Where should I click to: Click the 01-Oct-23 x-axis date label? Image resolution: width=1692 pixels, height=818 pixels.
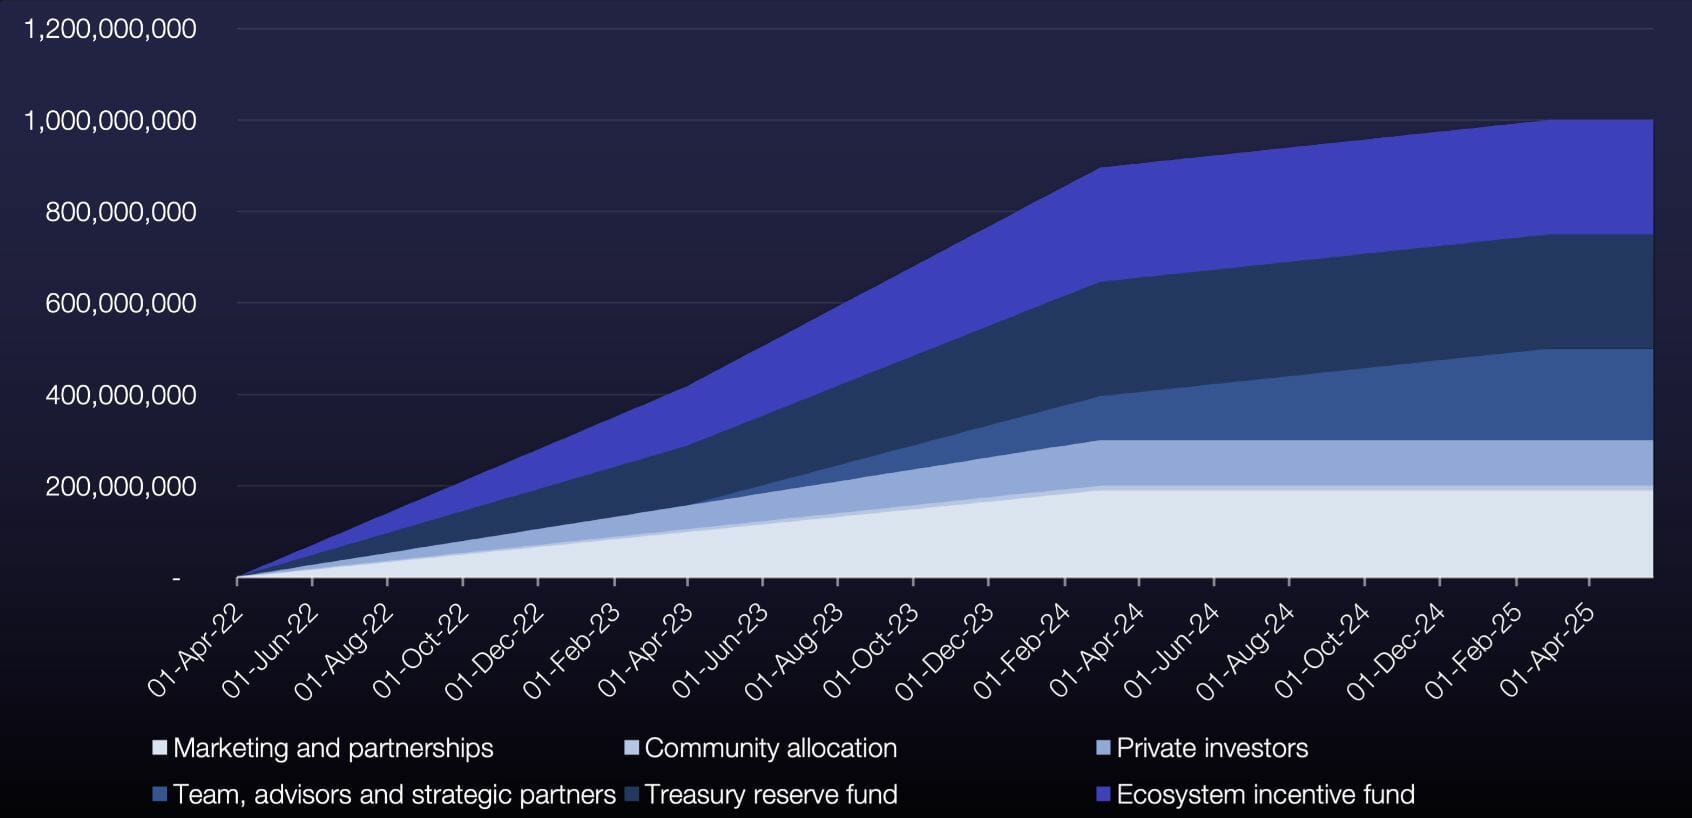[871, 651]
